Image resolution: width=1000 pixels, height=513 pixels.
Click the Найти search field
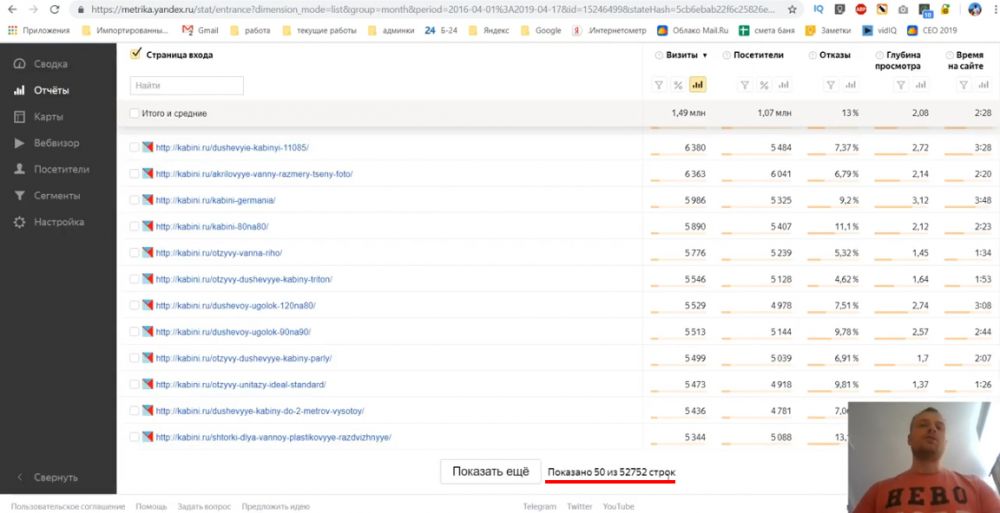click(186, 86)
